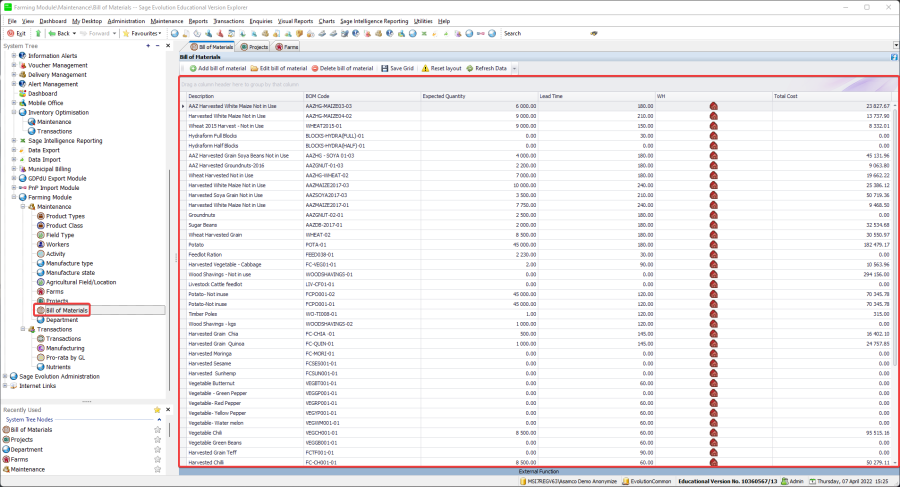The image size is (900, 487).
Task: Click the Exit button
Action: (x=15, y=33)
